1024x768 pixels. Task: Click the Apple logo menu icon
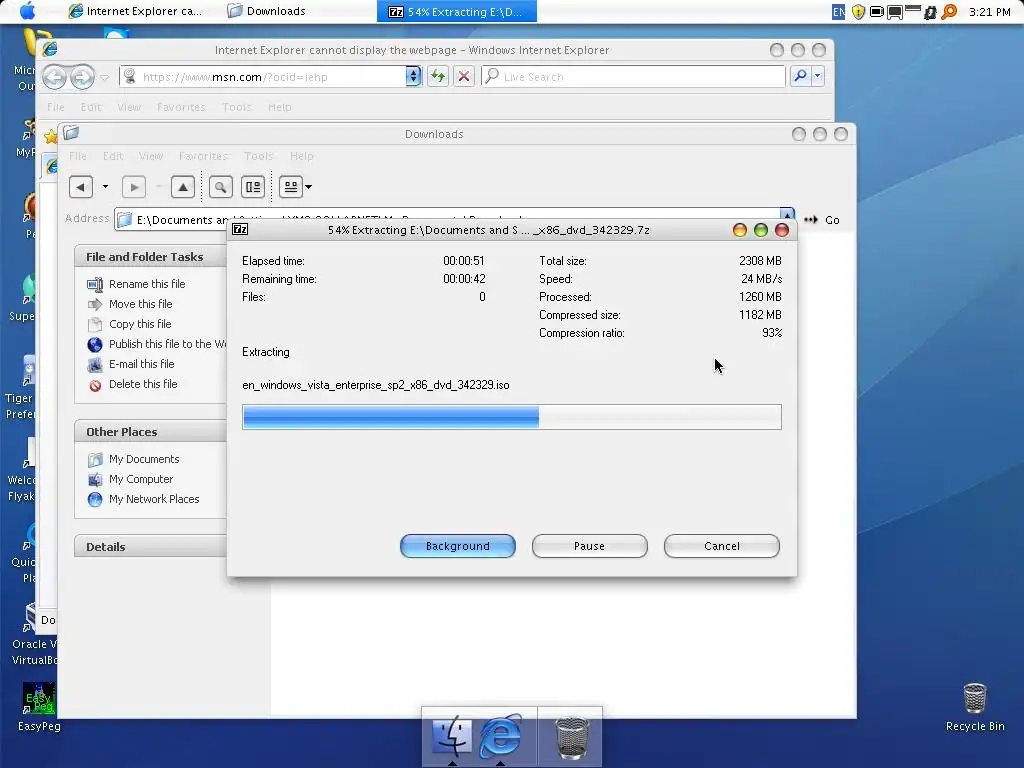click(27, 11)
